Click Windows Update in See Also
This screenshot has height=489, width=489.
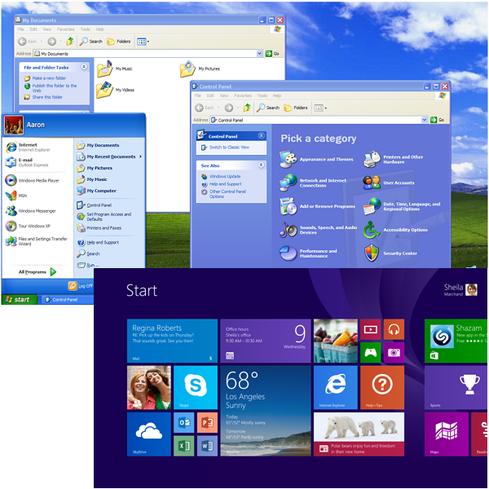click(221, 176)
